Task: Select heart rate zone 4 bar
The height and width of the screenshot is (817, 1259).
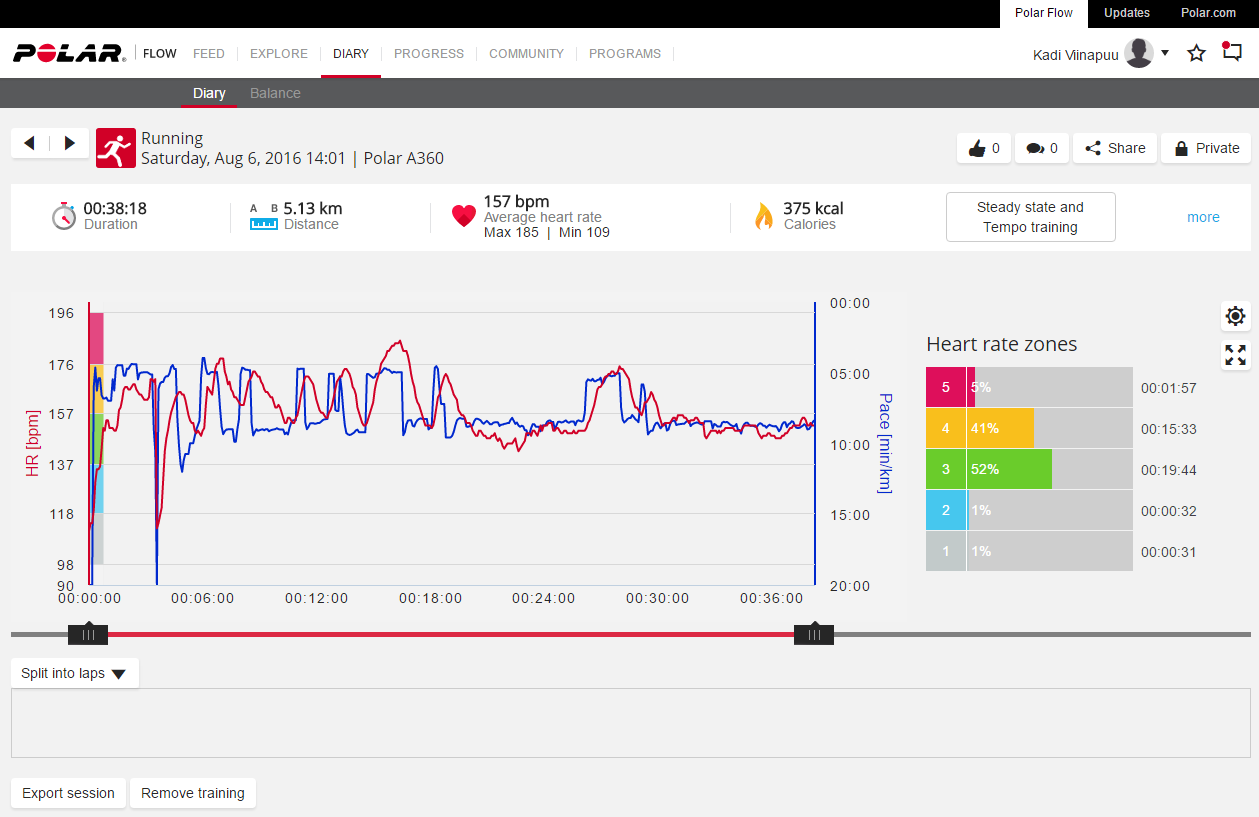Action: tap(1029, 428)
